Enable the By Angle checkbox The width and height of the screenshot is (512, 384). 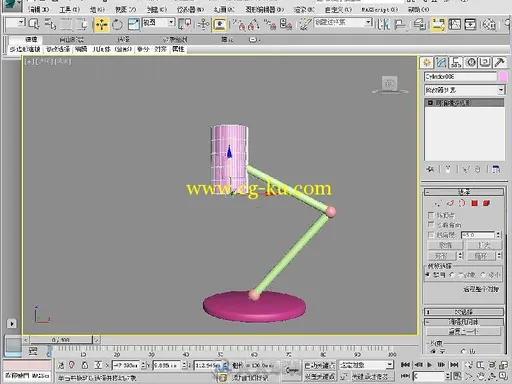pos(431,235)
